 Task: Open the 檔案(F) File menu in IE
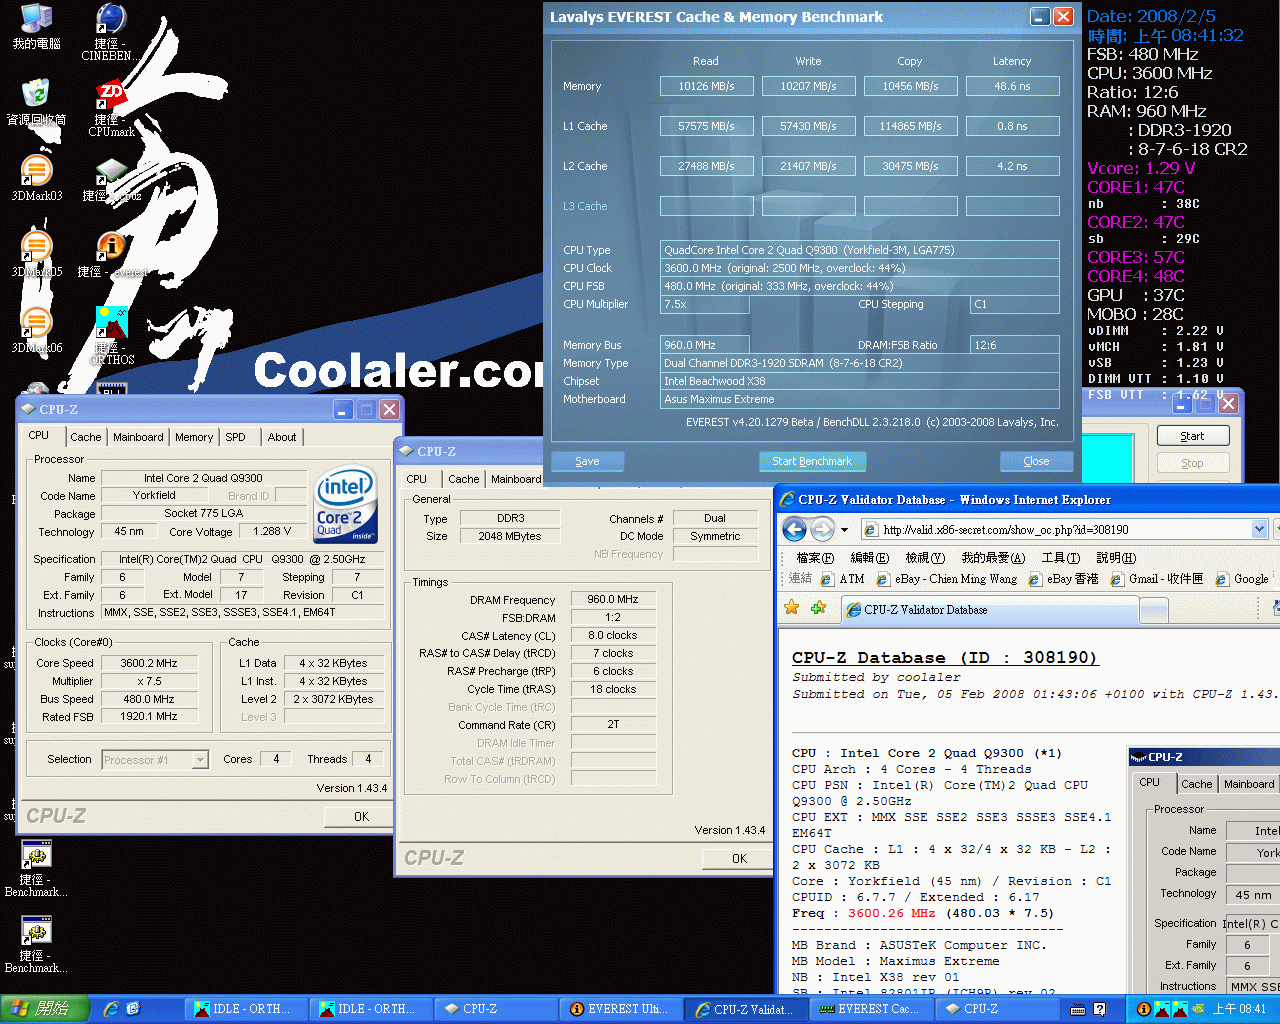(814, 557)
